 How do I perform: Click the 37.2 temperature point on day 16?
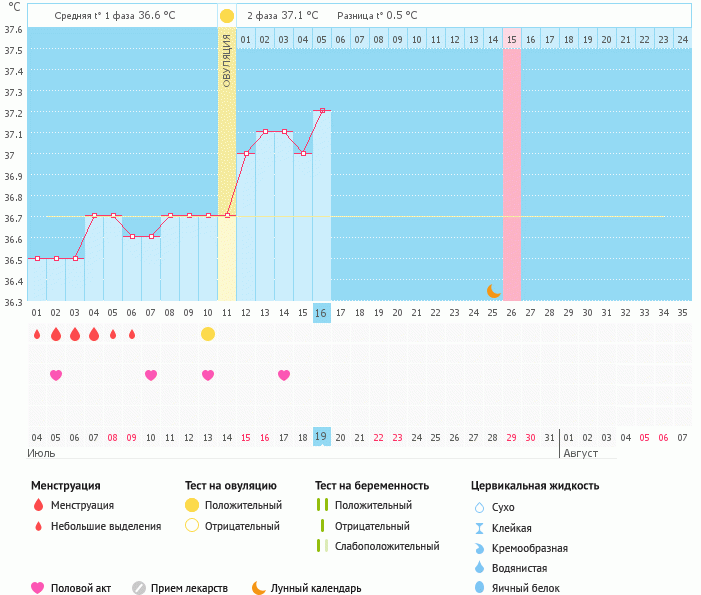[322, 110]
